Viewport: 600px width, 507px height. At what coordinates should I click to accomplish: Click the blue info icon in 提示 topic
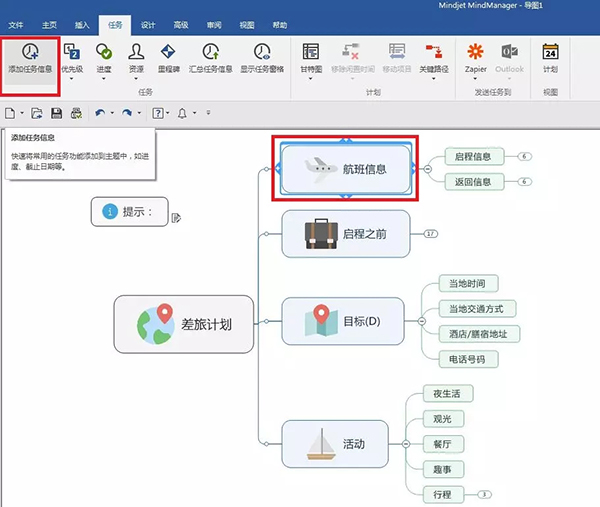point(110,212)
